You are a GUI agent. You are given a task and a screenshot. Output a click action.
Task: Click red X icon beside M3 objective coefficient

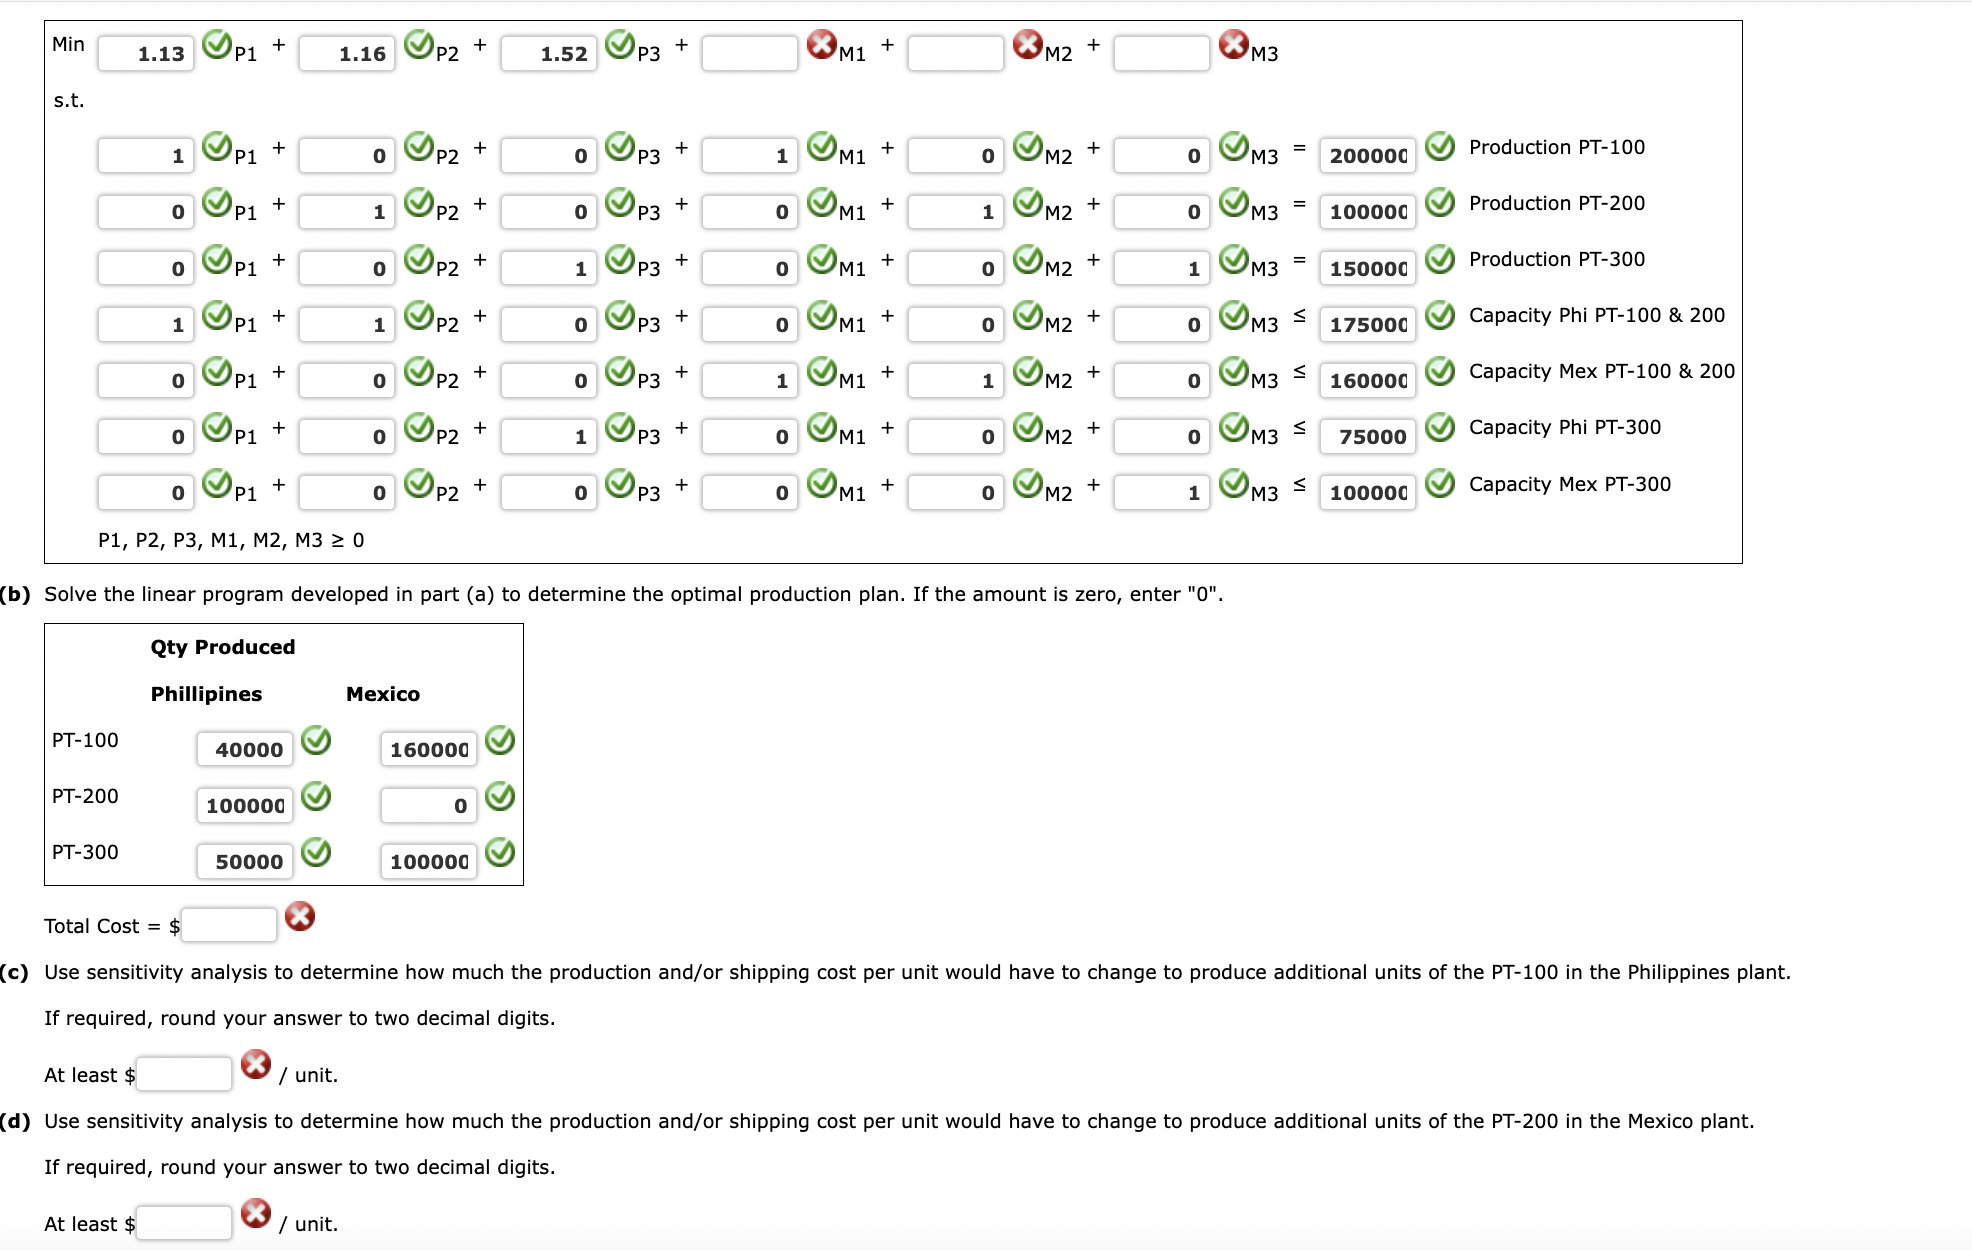pos(1233,44)
